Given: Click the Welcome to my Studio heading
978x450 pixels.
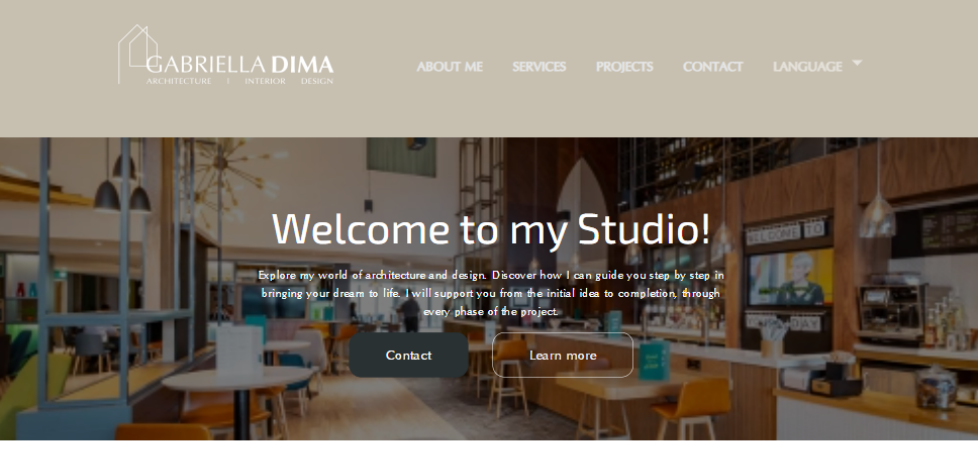Looking at the screenshot, I should [491, 228].
